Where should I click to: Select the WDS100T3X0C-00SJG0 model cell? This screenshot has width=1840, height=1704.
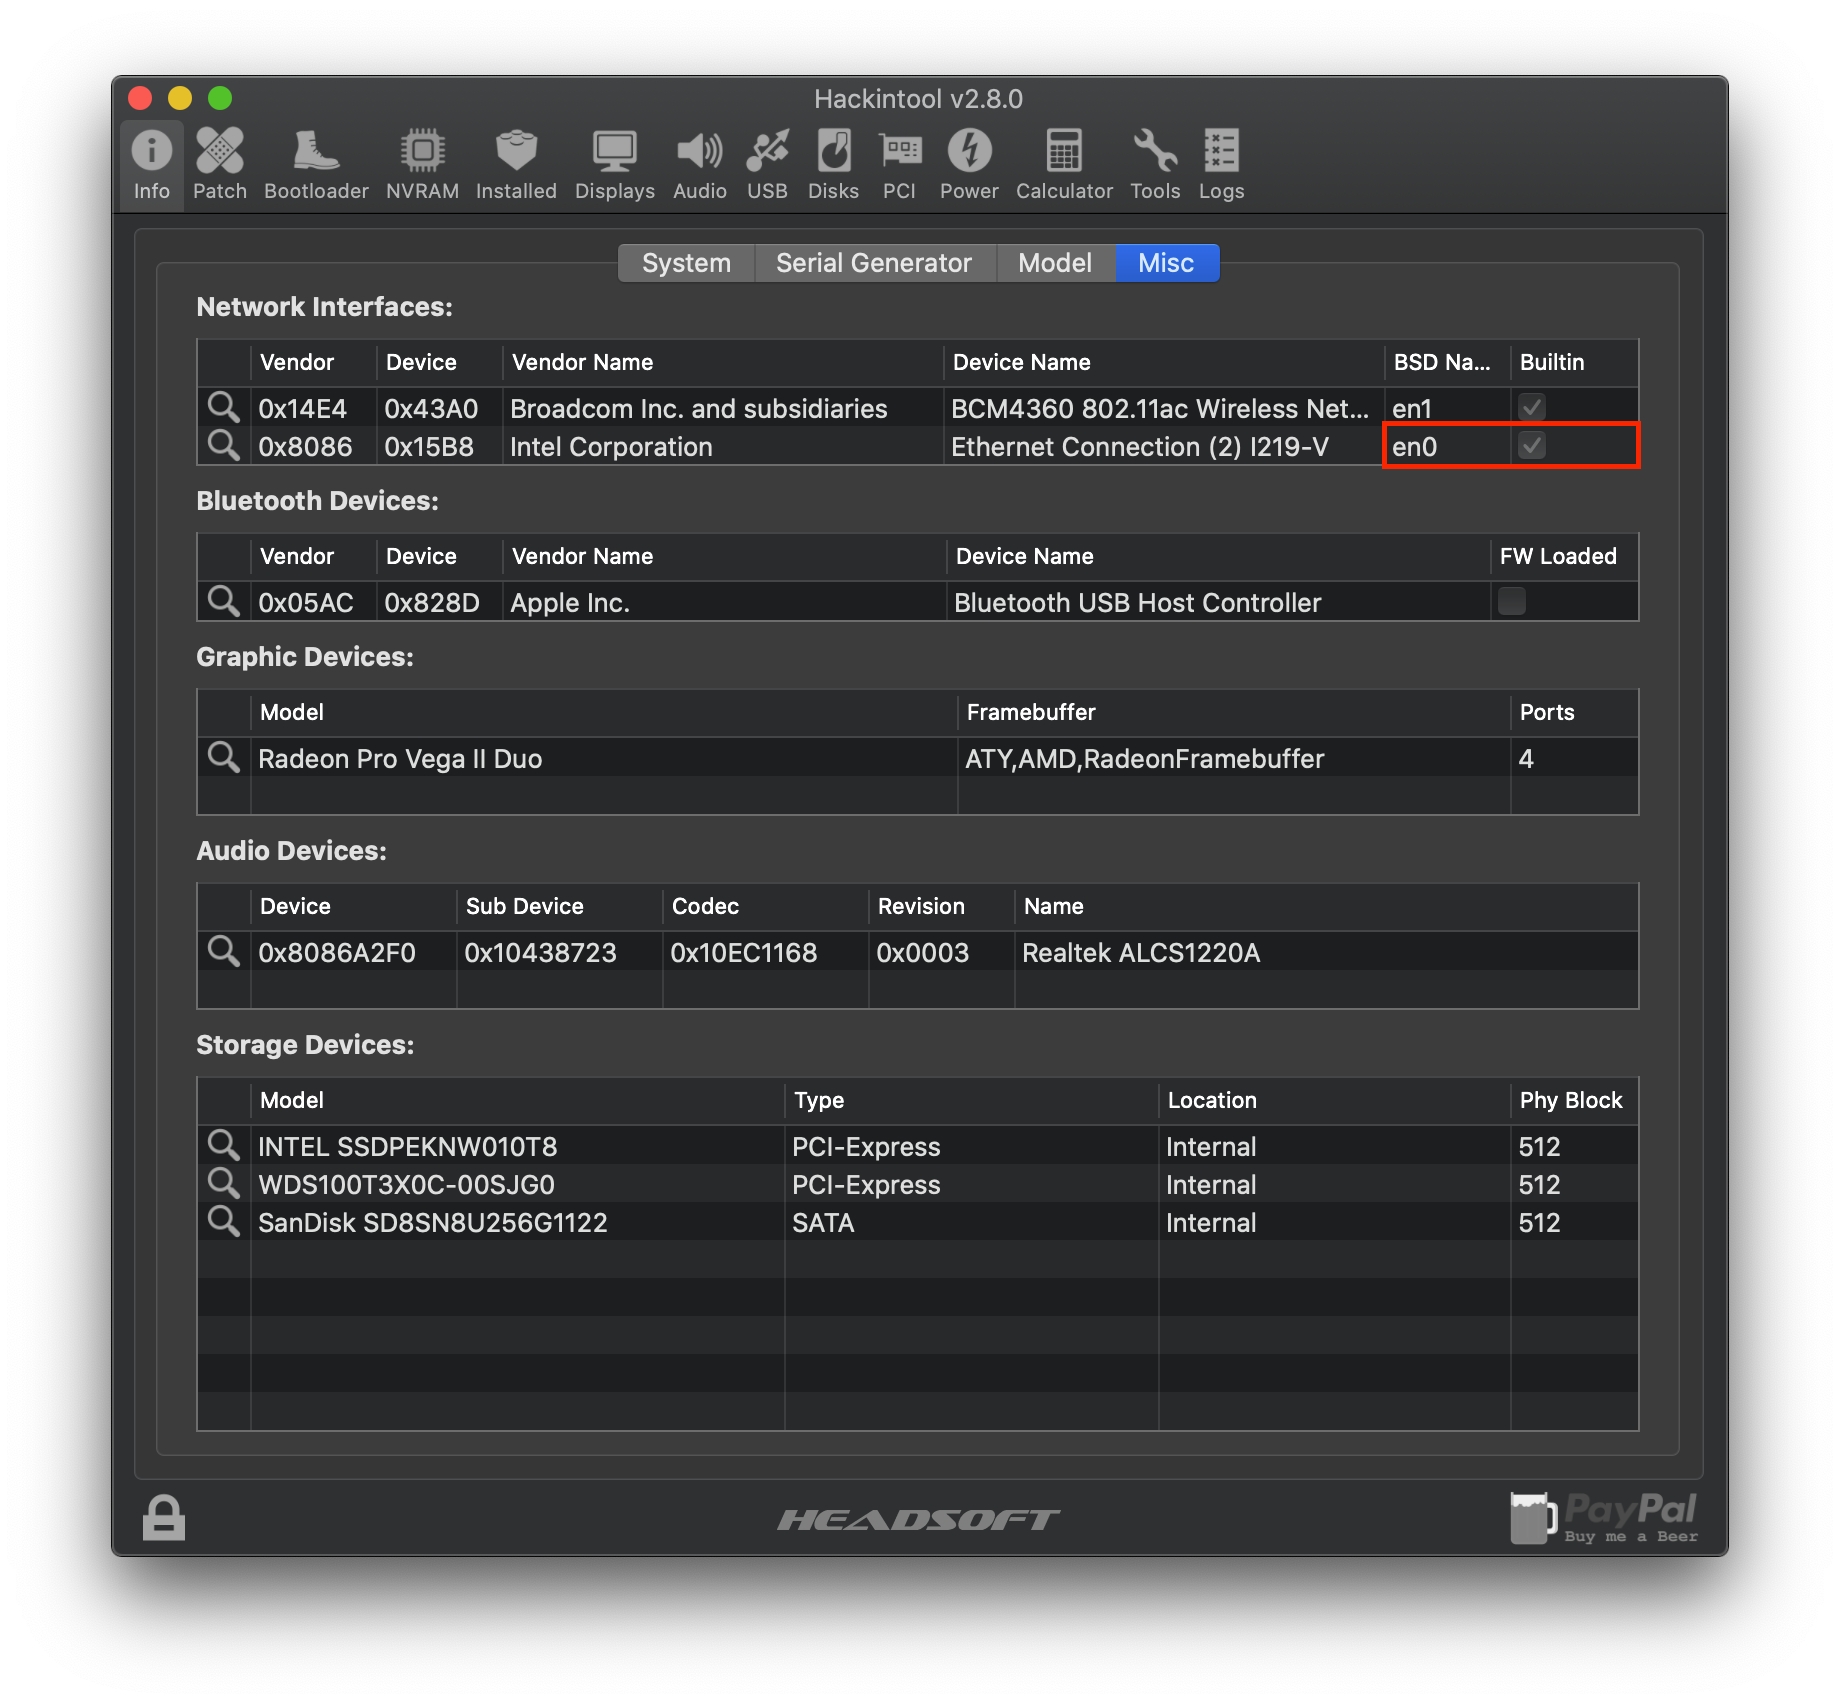[517, 1184]
